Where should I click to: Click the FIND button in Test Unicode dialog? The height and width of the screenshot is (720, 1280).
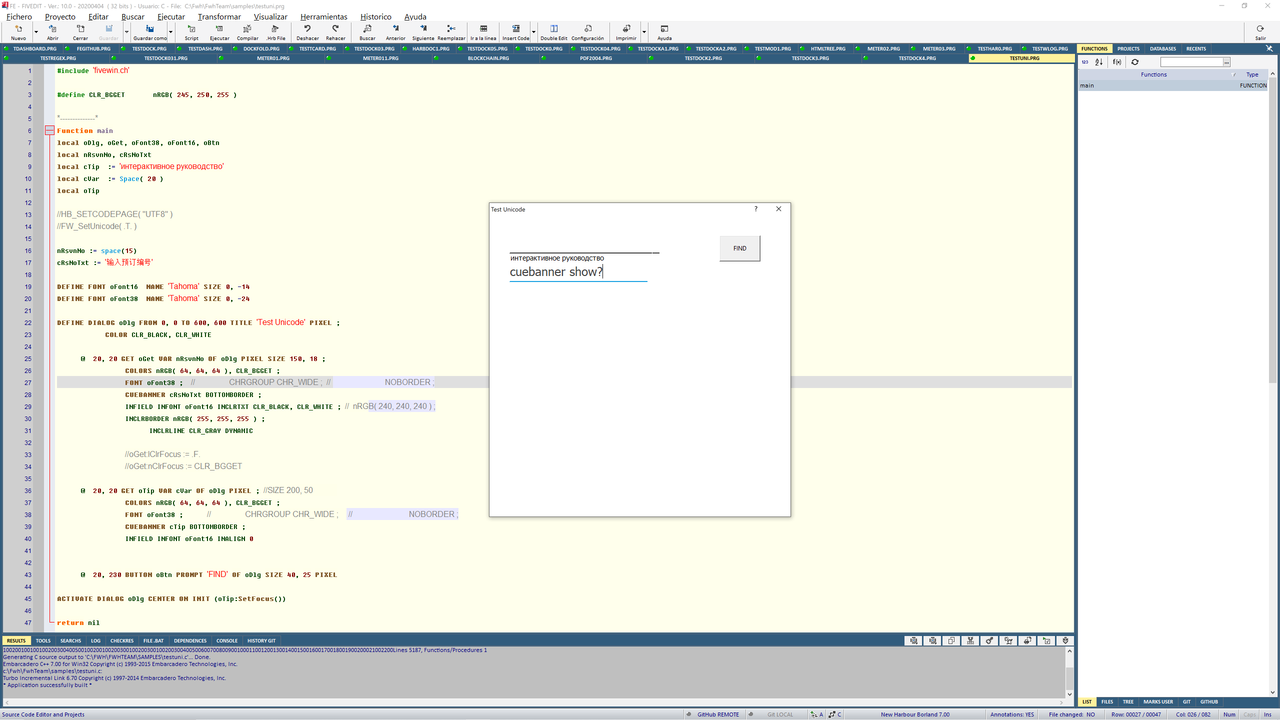740,248
